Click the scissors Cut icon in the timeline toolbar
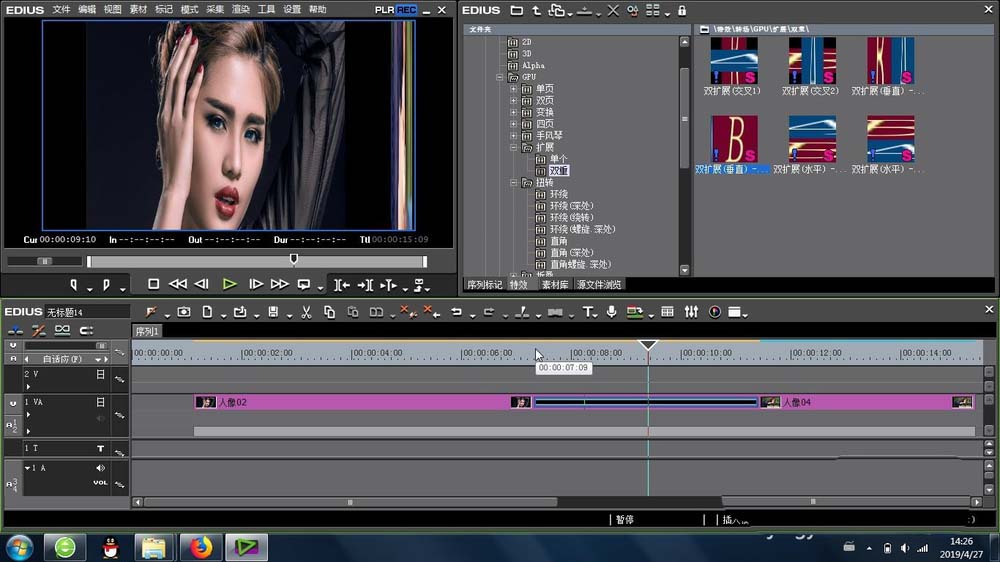Screen dimensions: 1000x562 (x=306, y=312)
